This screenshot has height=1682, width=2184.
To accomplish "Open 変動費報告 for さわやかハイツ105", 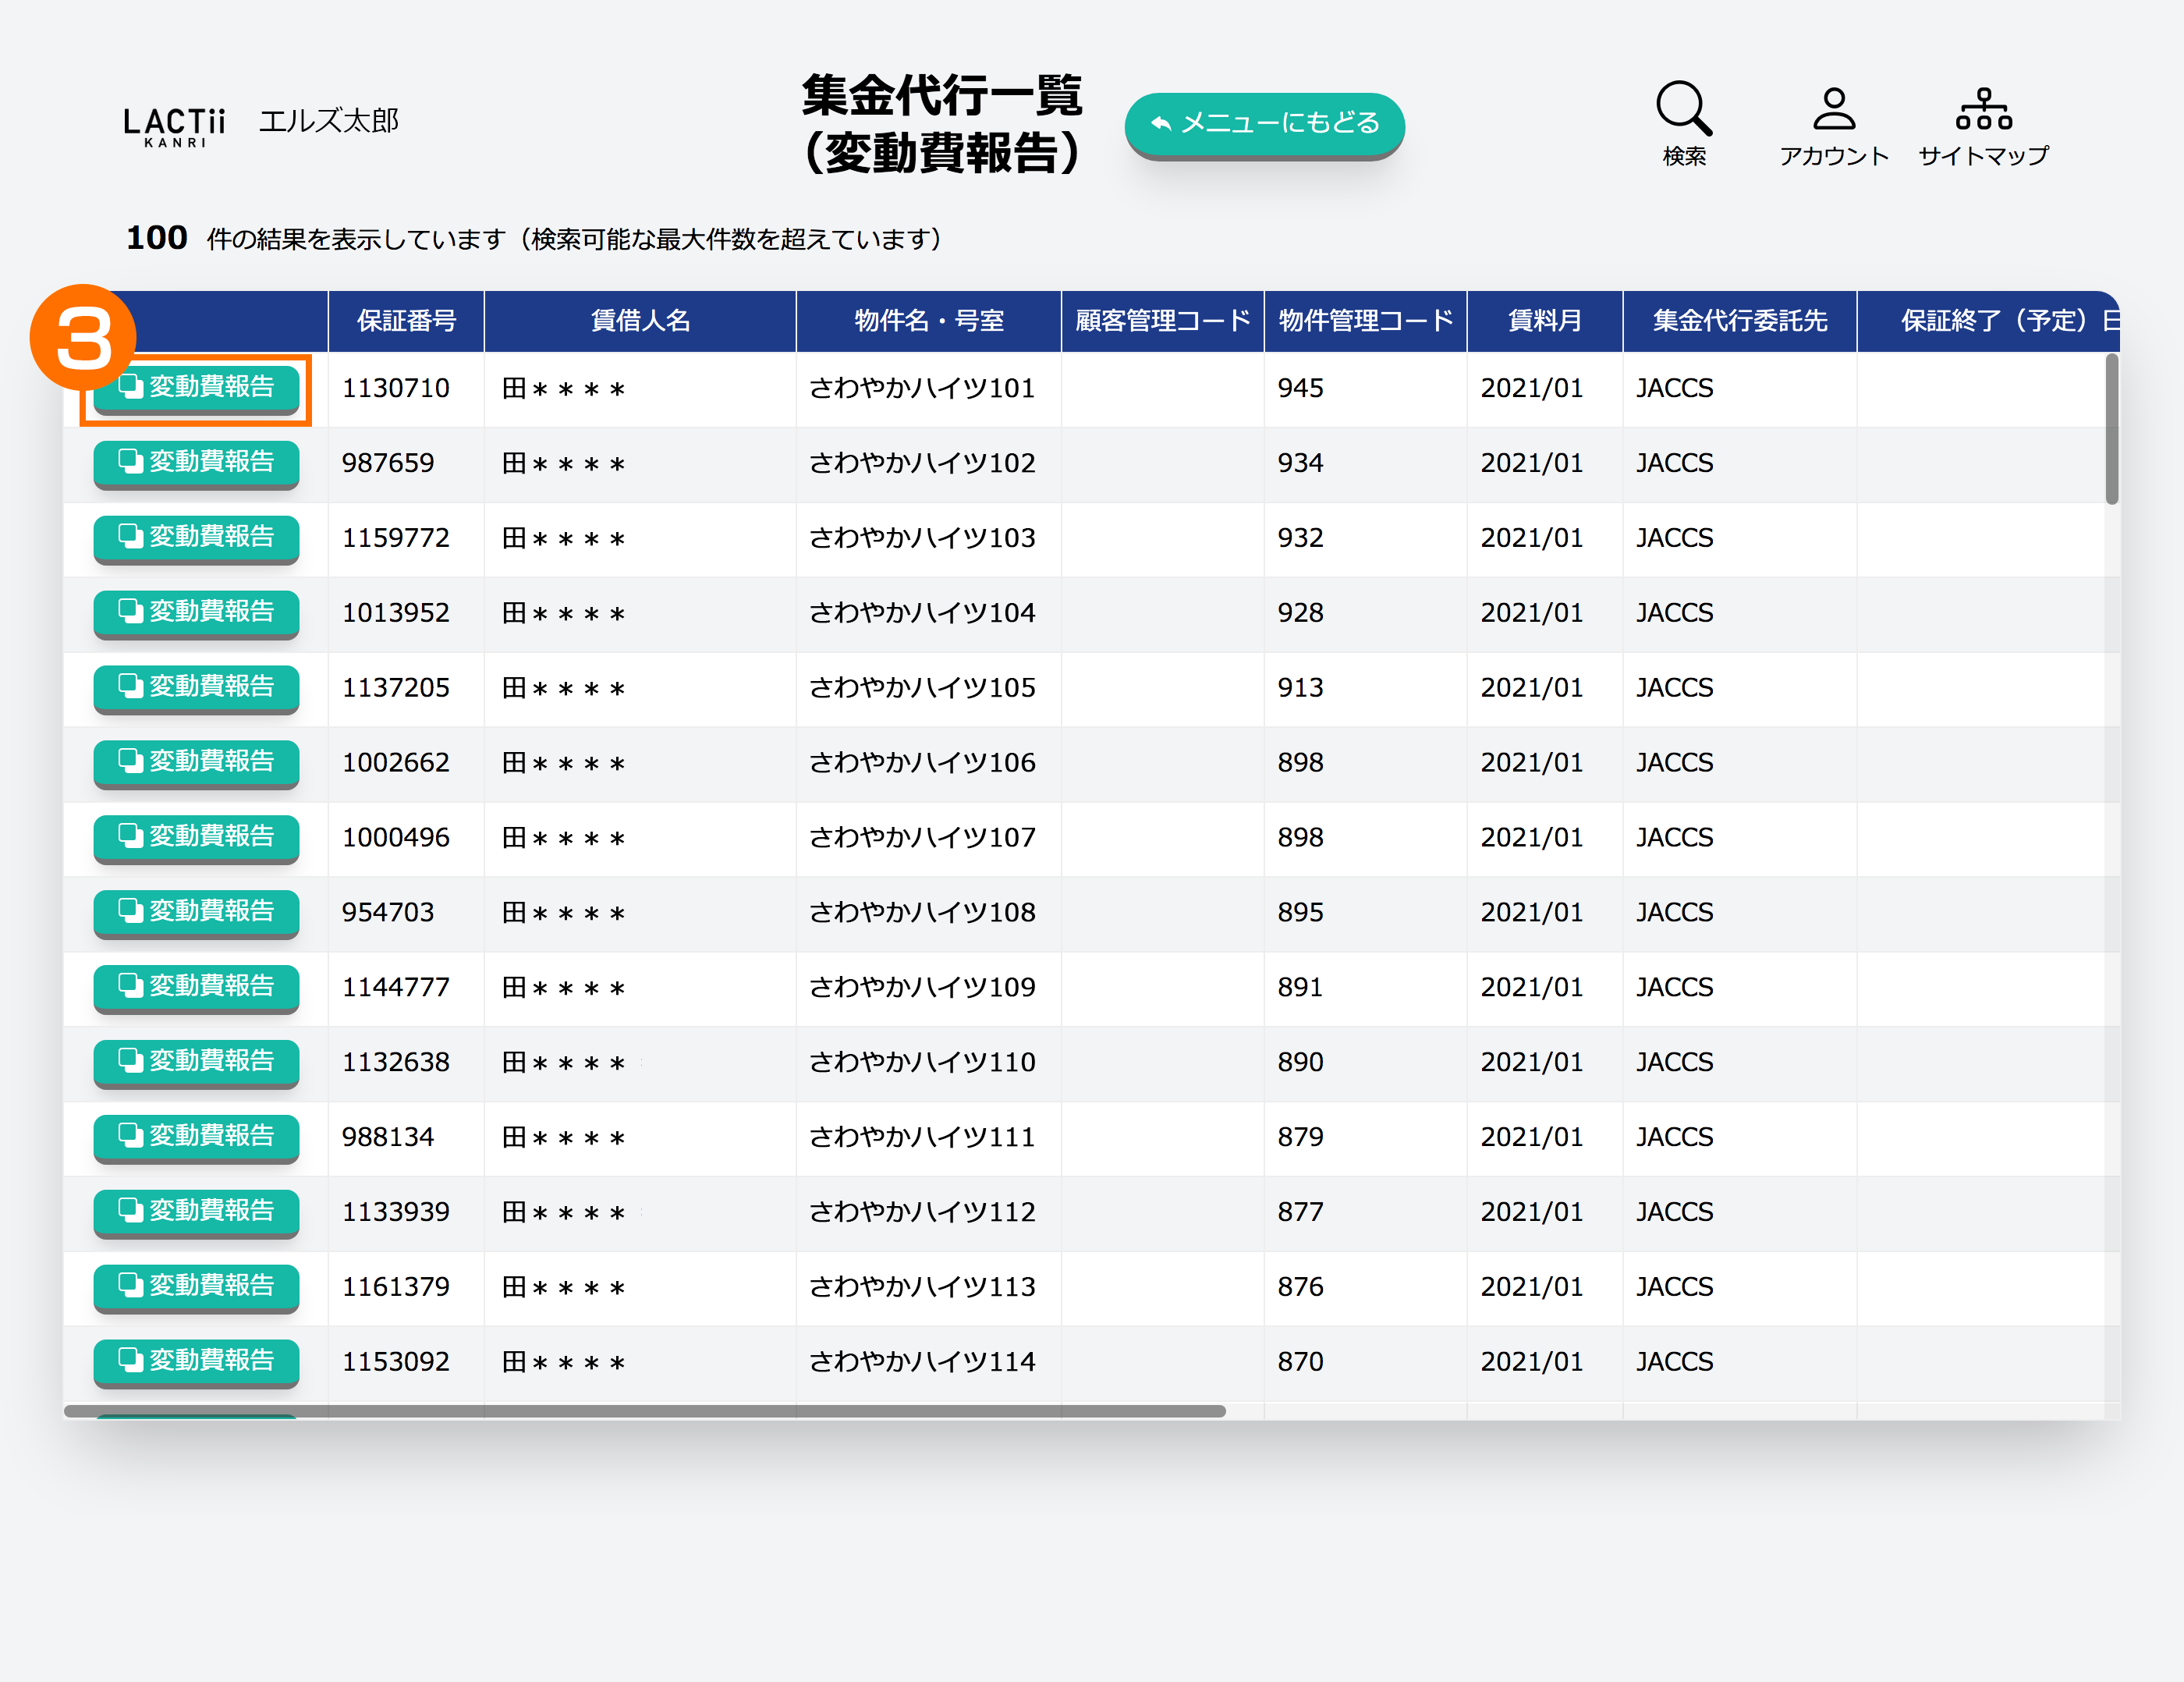I will [x=196, y=688].
